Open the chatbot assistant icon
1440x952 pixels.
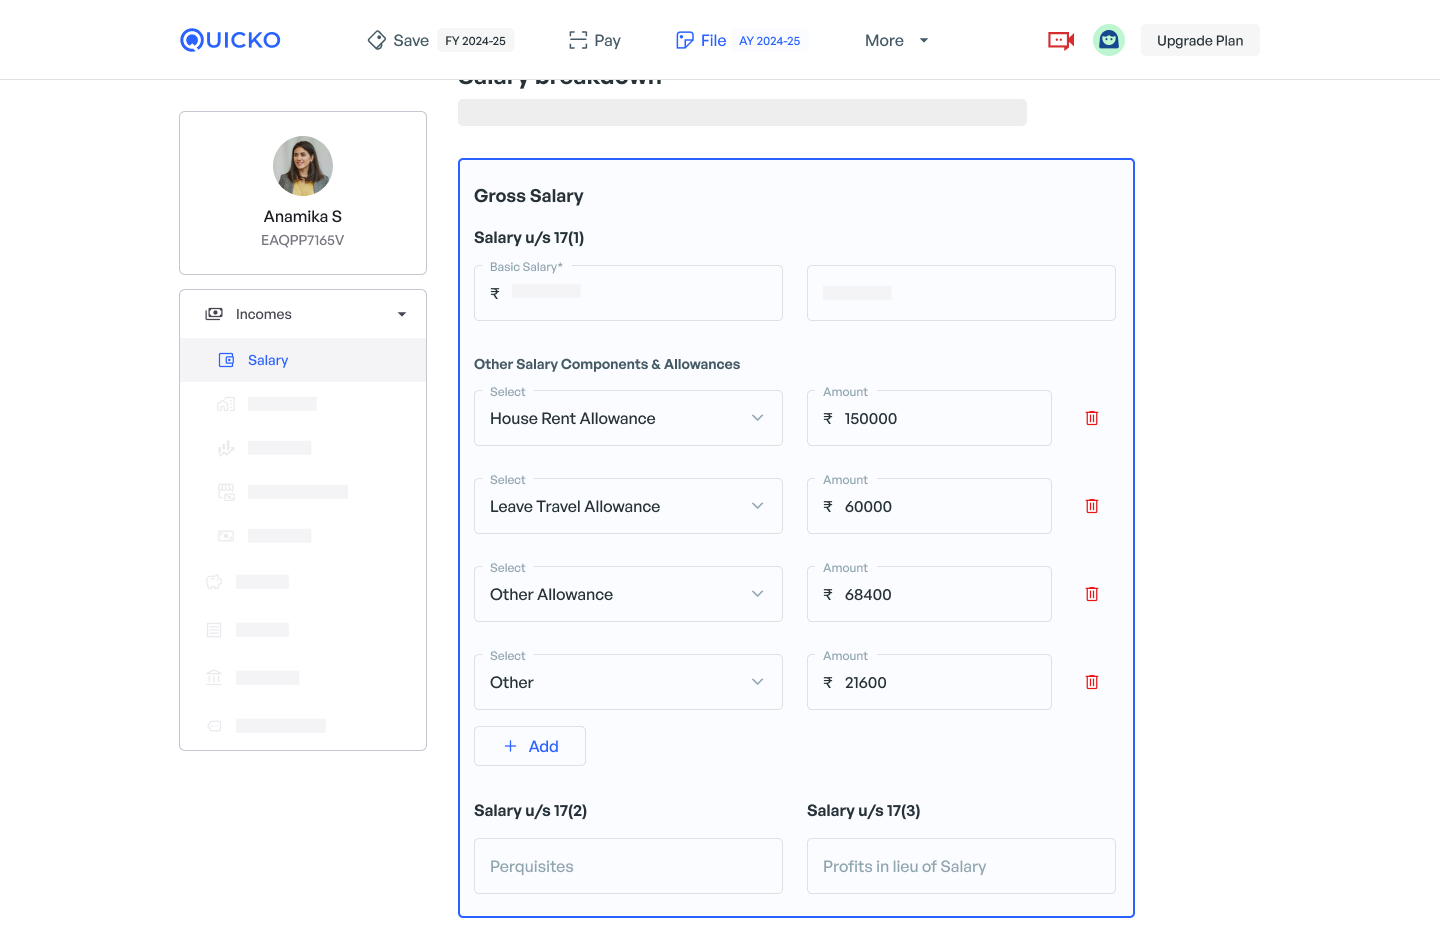click(x=1108, y=40)
